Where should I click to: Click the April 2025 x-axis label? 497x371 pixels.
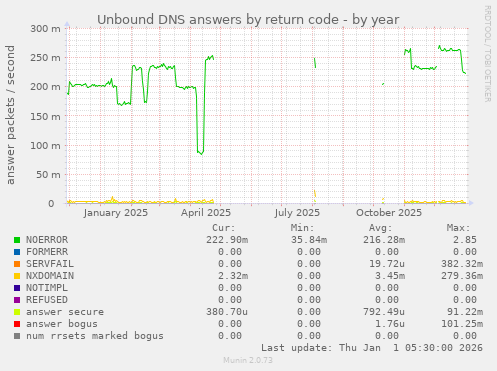[x=206, y=213]
